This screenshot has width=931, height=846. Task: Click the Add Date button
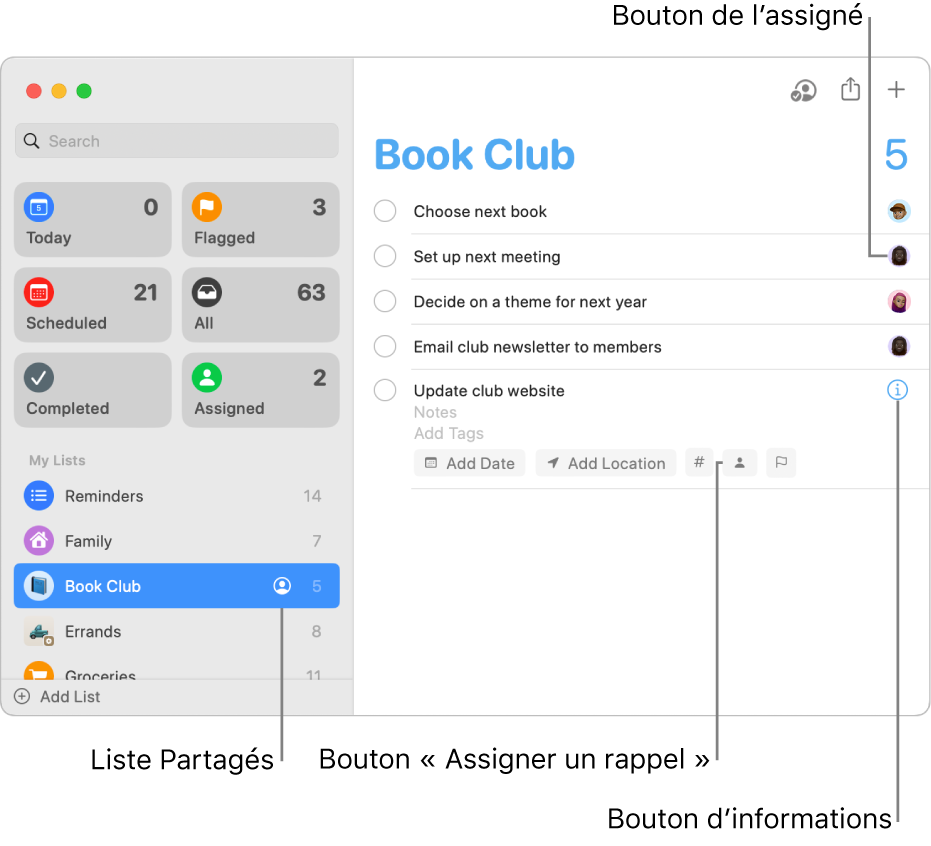coord(469,463)
